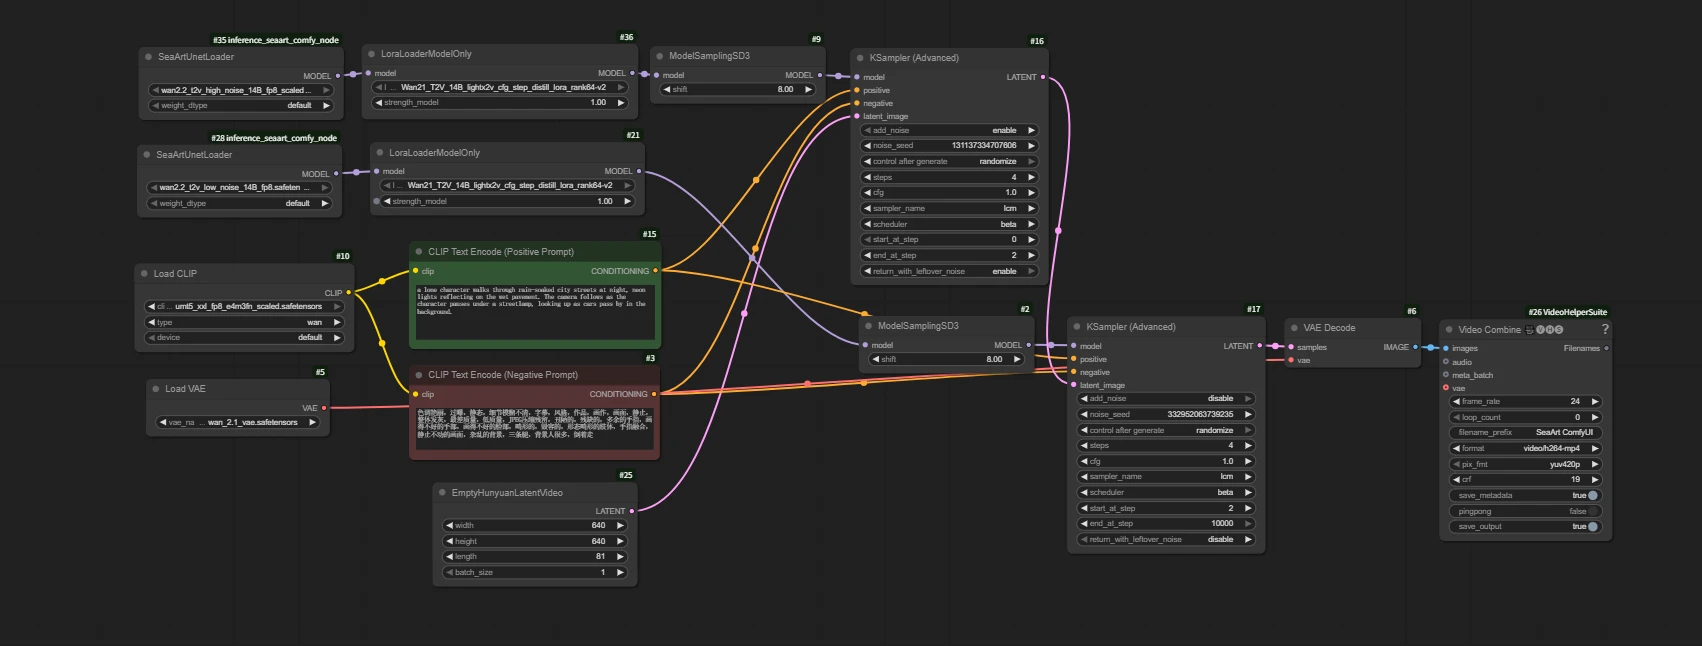Toggle save_metadata in Video Combine
Viewport: 1702px width, 646px height.
tap(1592, 495)
